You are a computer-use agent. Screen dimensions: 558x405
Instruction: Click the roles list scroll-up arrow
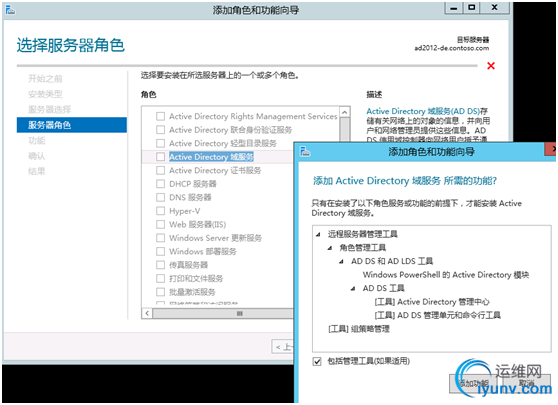point(344,112)
